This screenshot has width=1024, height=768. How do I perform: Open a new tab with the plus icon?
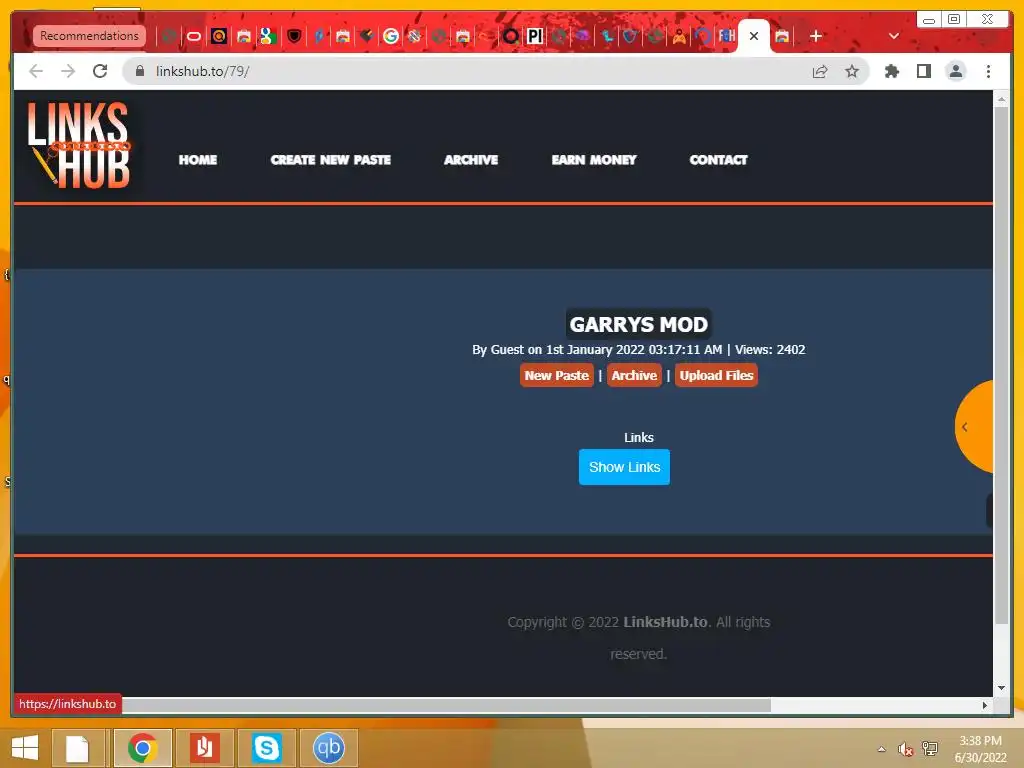point(816,36)
